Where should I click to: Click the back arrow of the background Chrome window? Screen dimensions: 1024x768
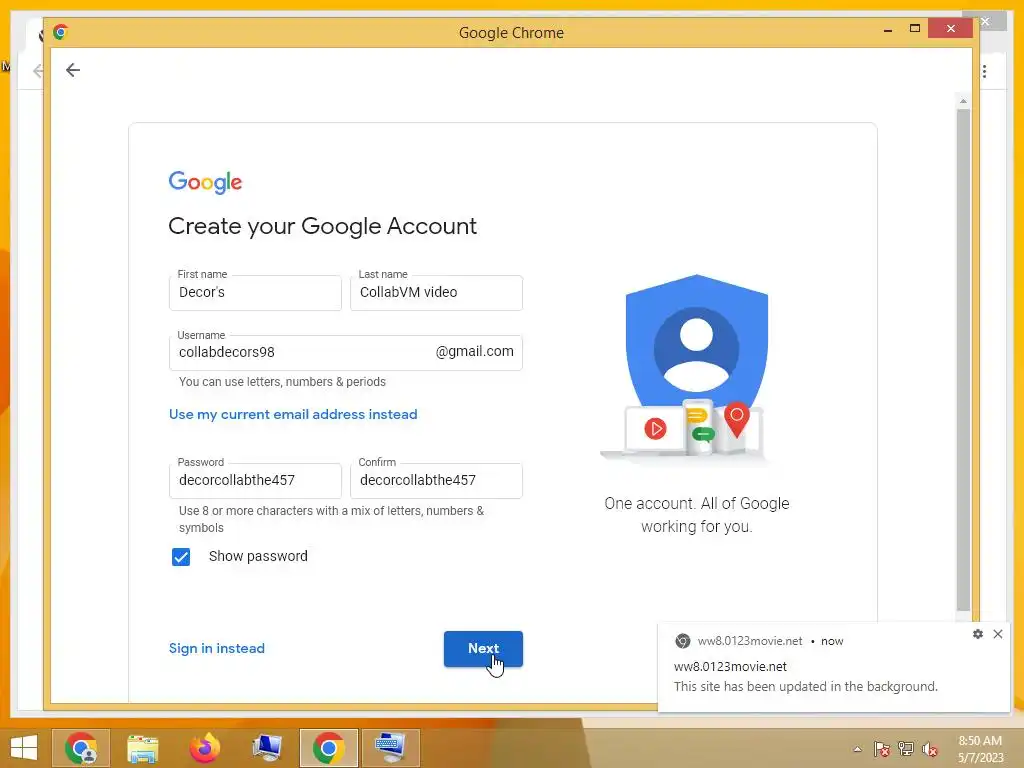point(38,71)
